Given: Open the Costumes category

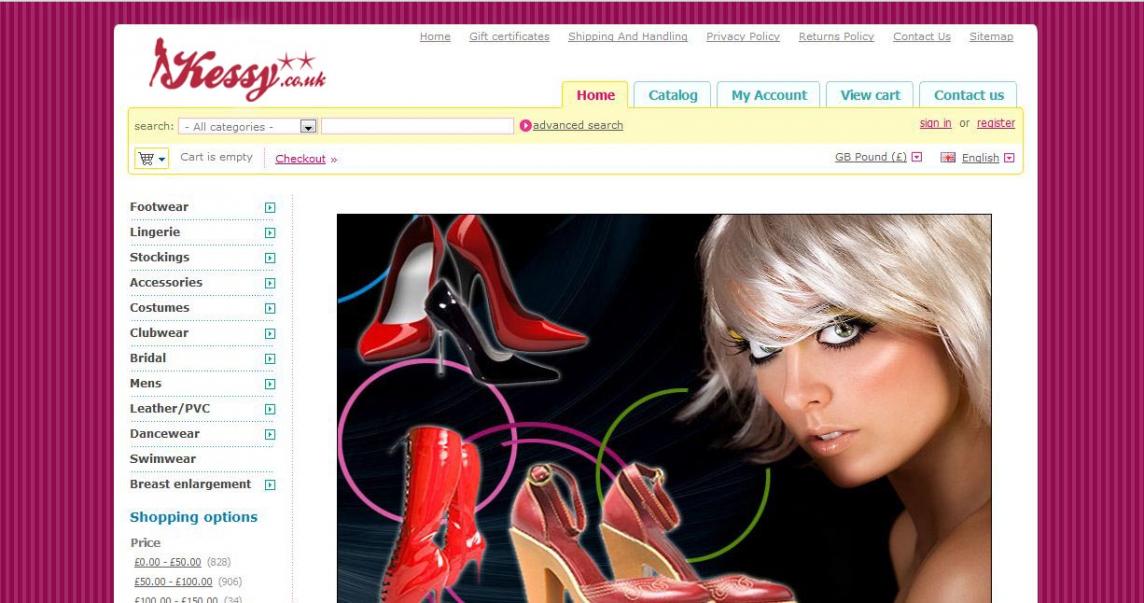Looking at the screenshot, I should coord(159,307).
